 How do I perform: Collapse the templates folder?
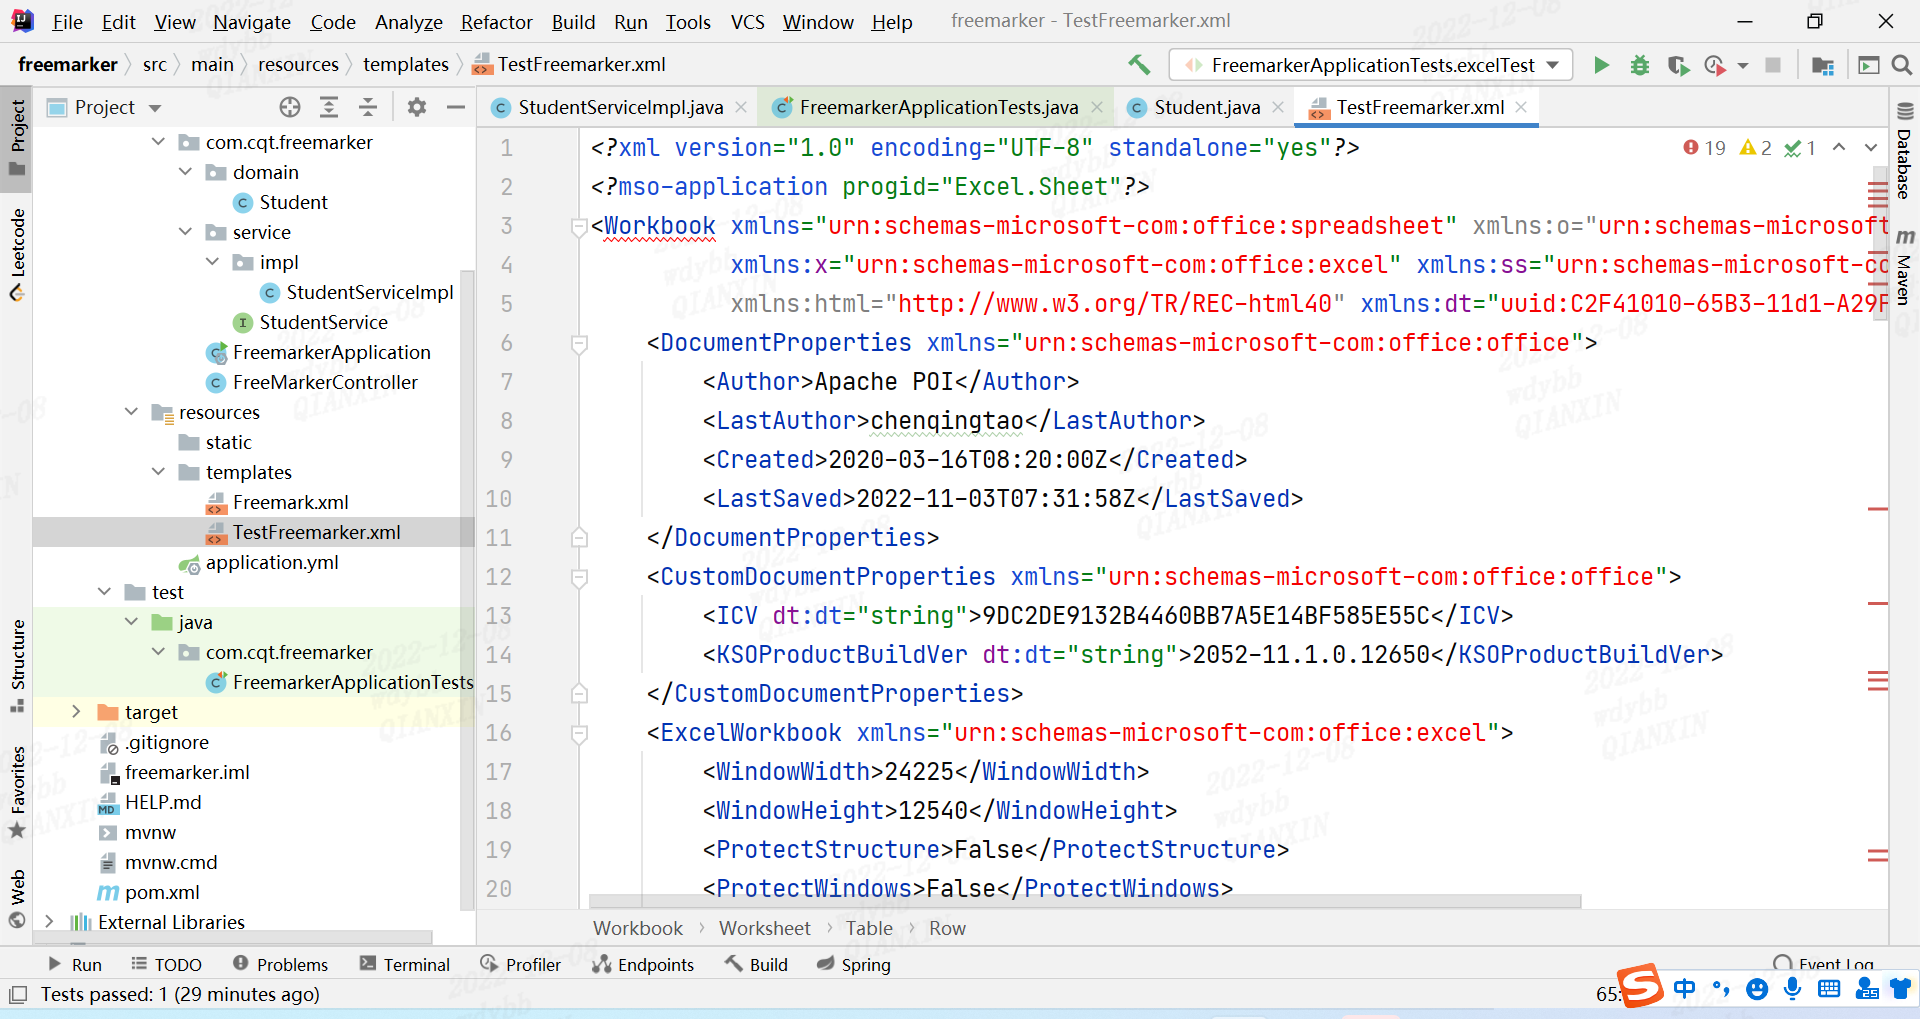click(158, 472)
